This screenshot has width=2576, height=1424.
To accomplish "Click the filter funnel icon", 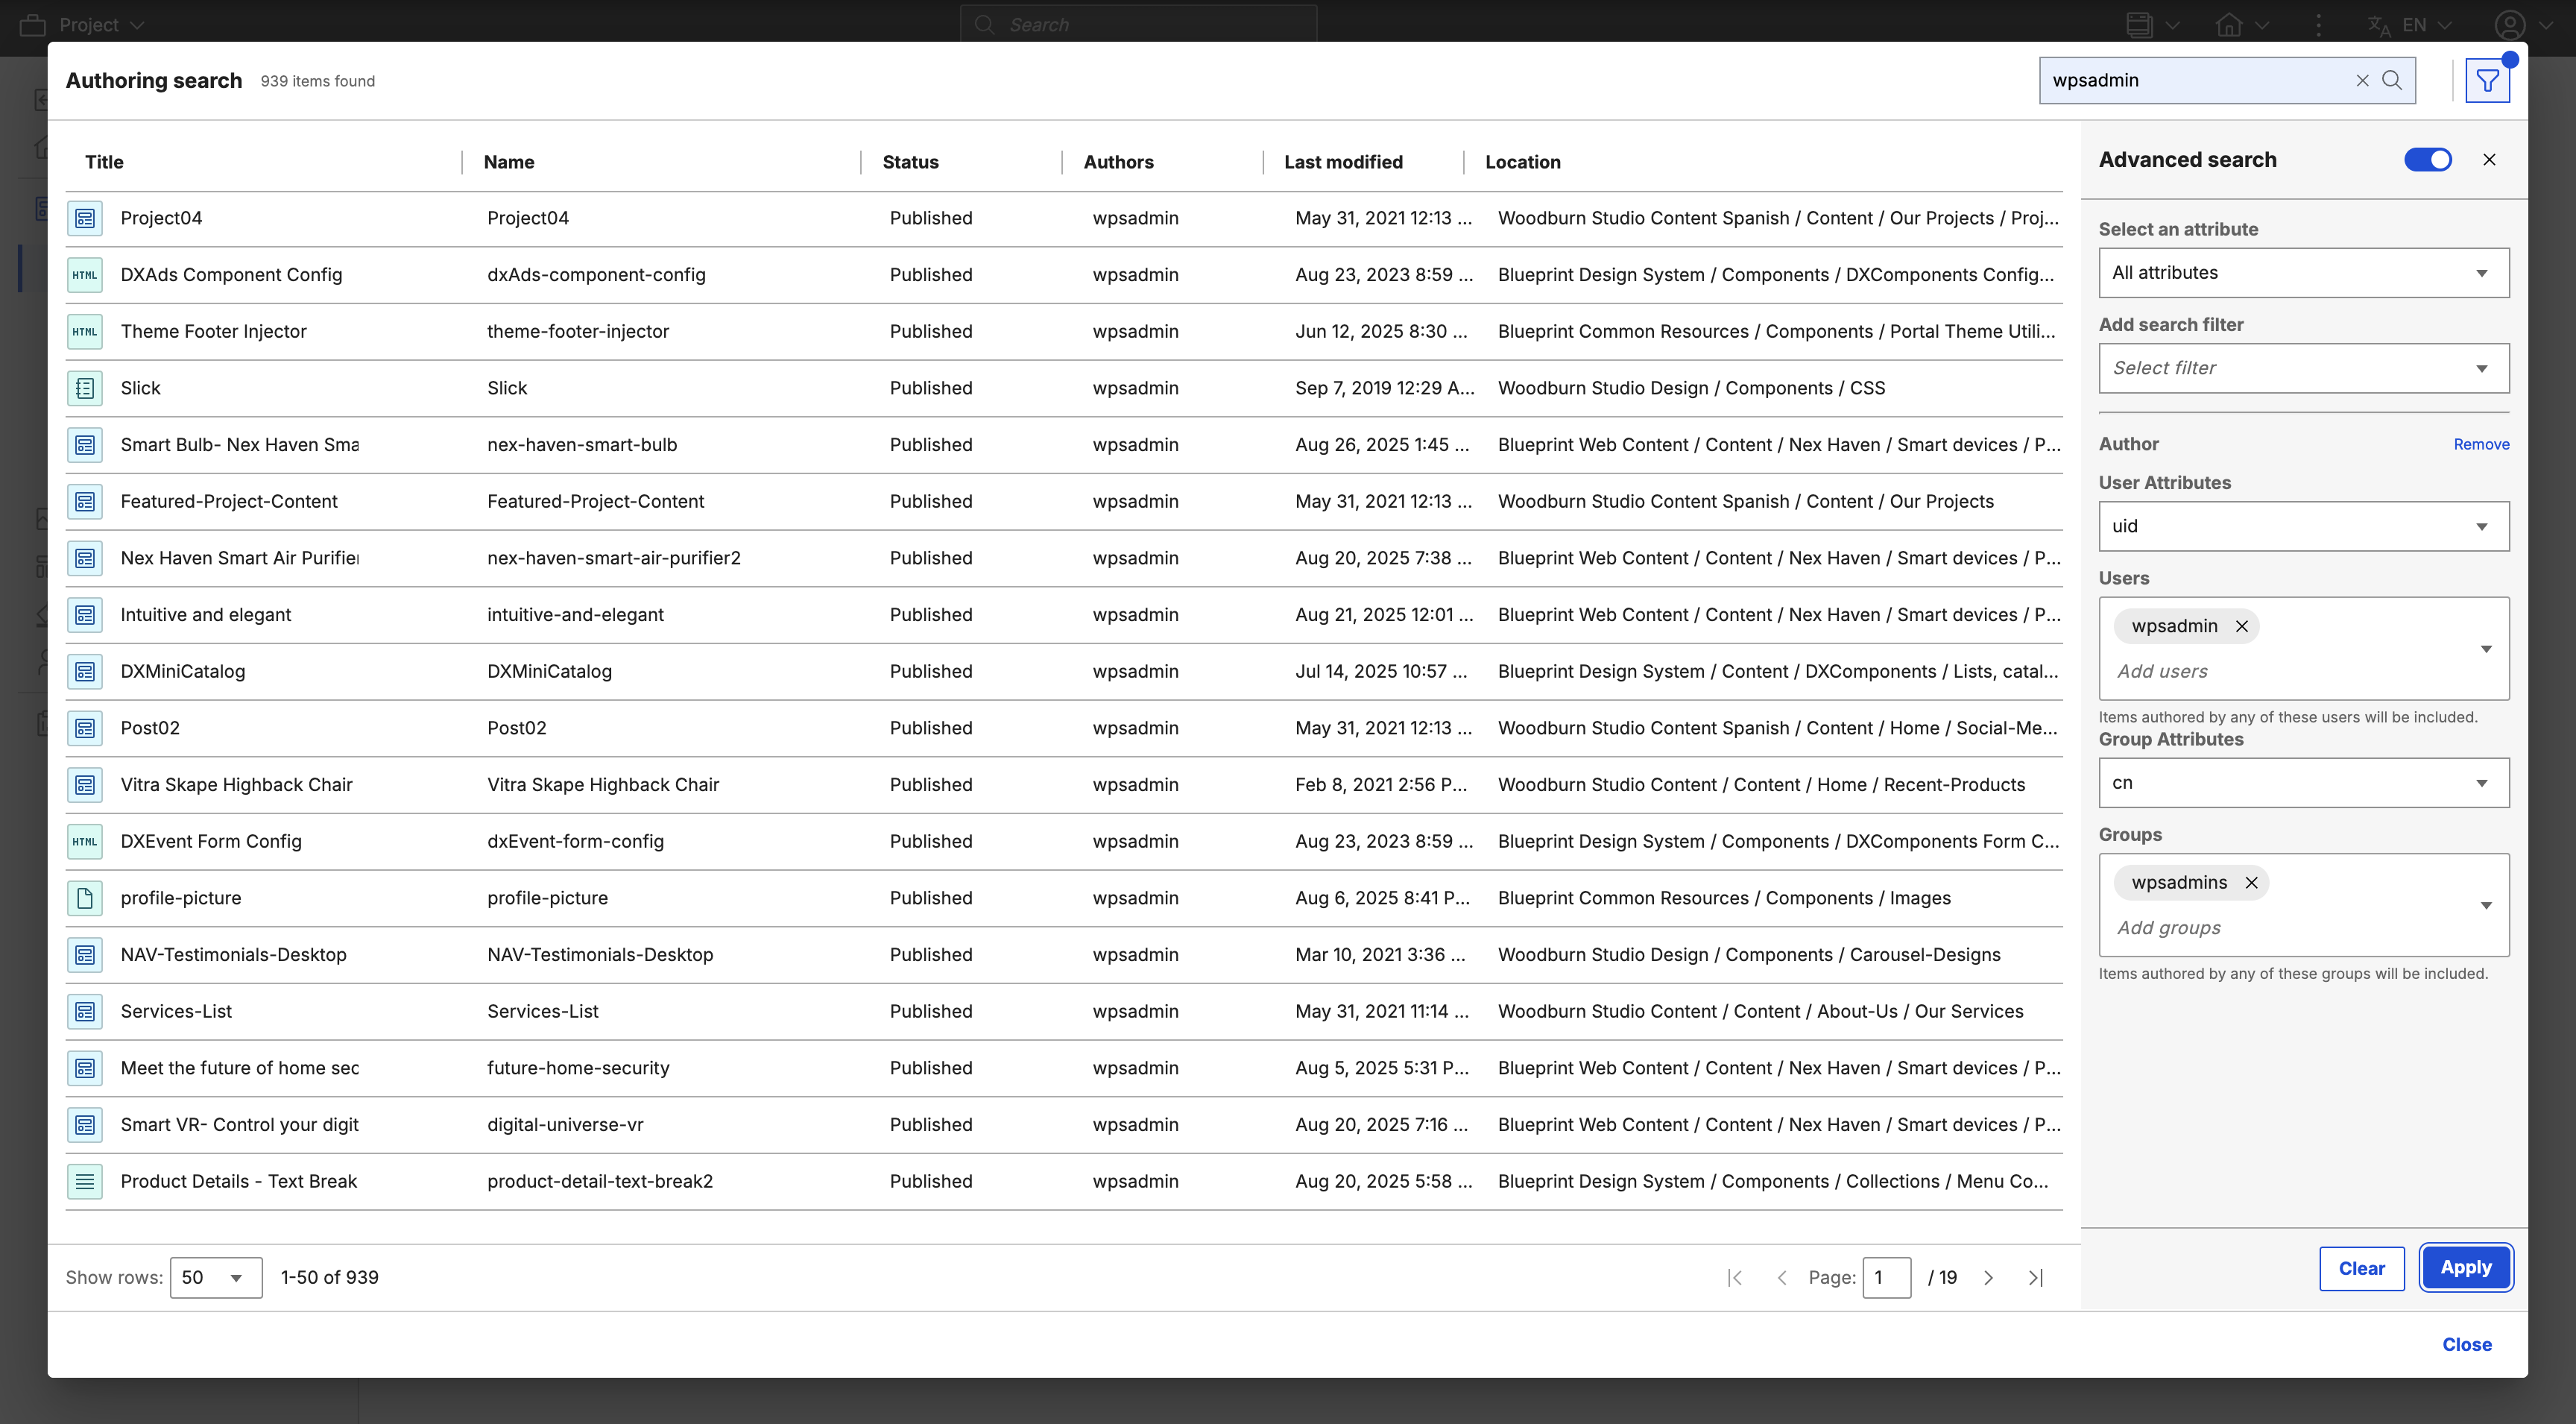I will click(2486, 81).
